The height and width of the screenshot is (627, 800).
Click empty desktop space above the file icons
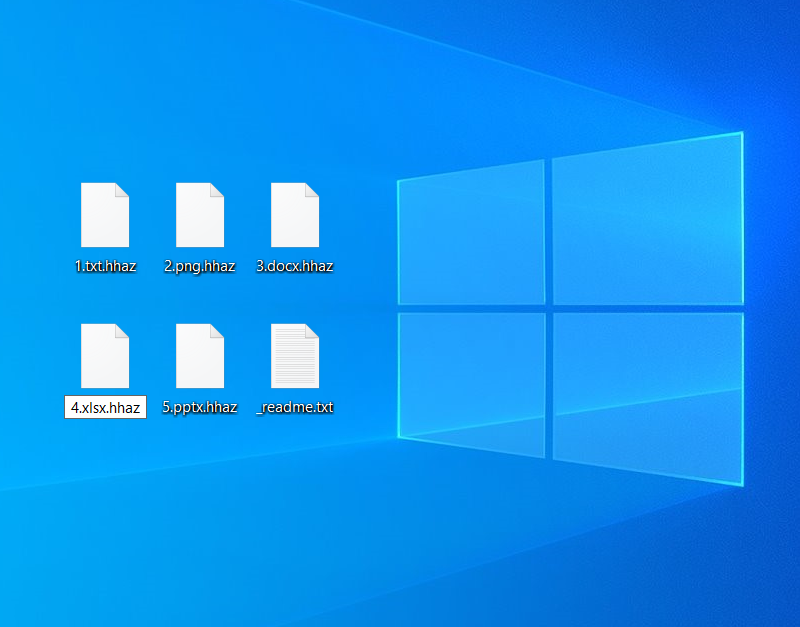click(x=200, y=90)
